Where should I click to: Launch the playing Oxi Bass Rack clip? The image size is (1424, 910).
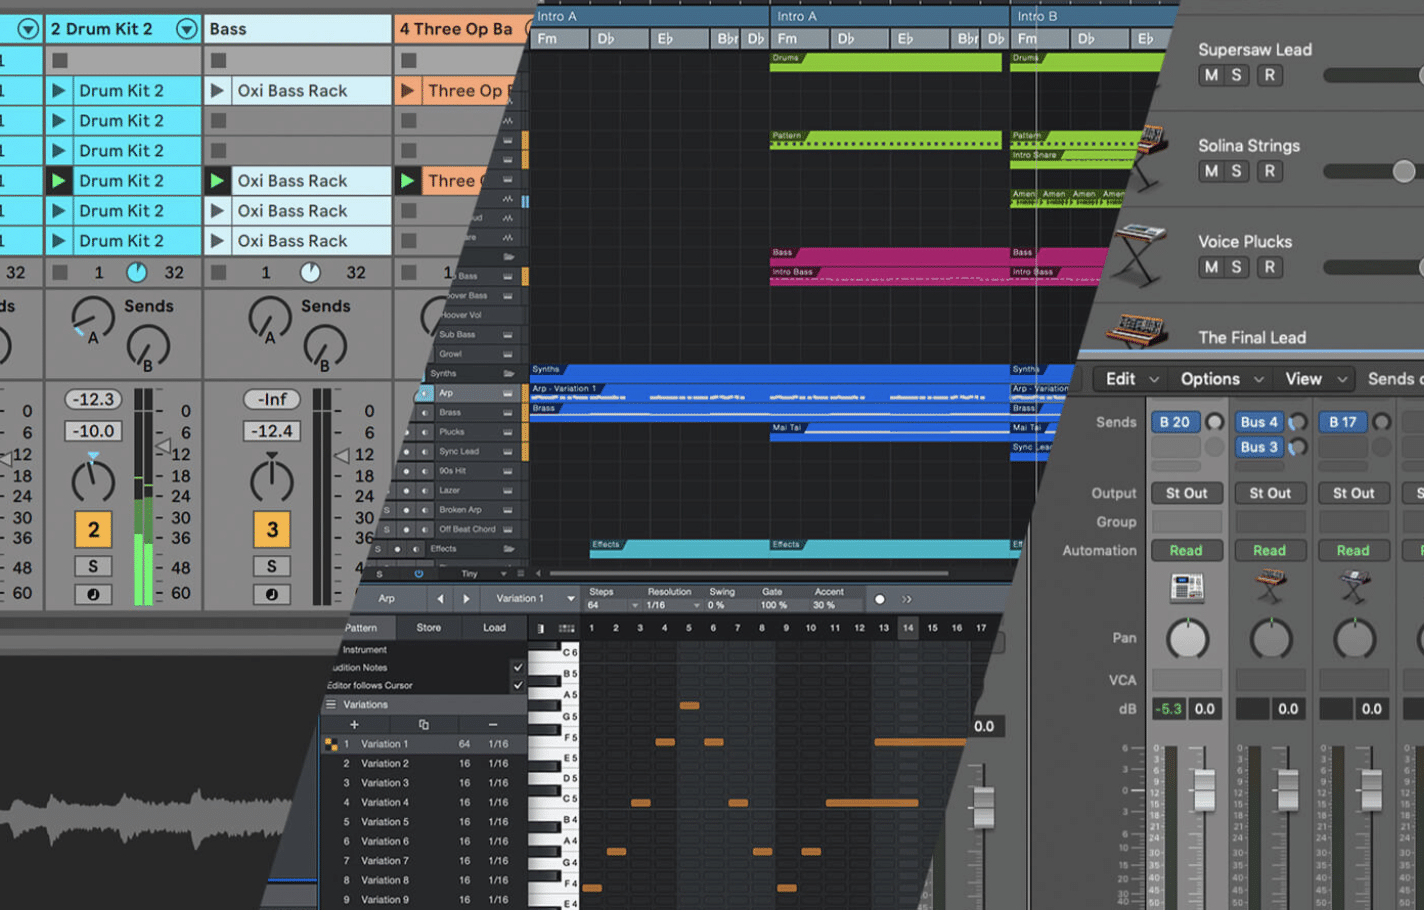point(217,181)
